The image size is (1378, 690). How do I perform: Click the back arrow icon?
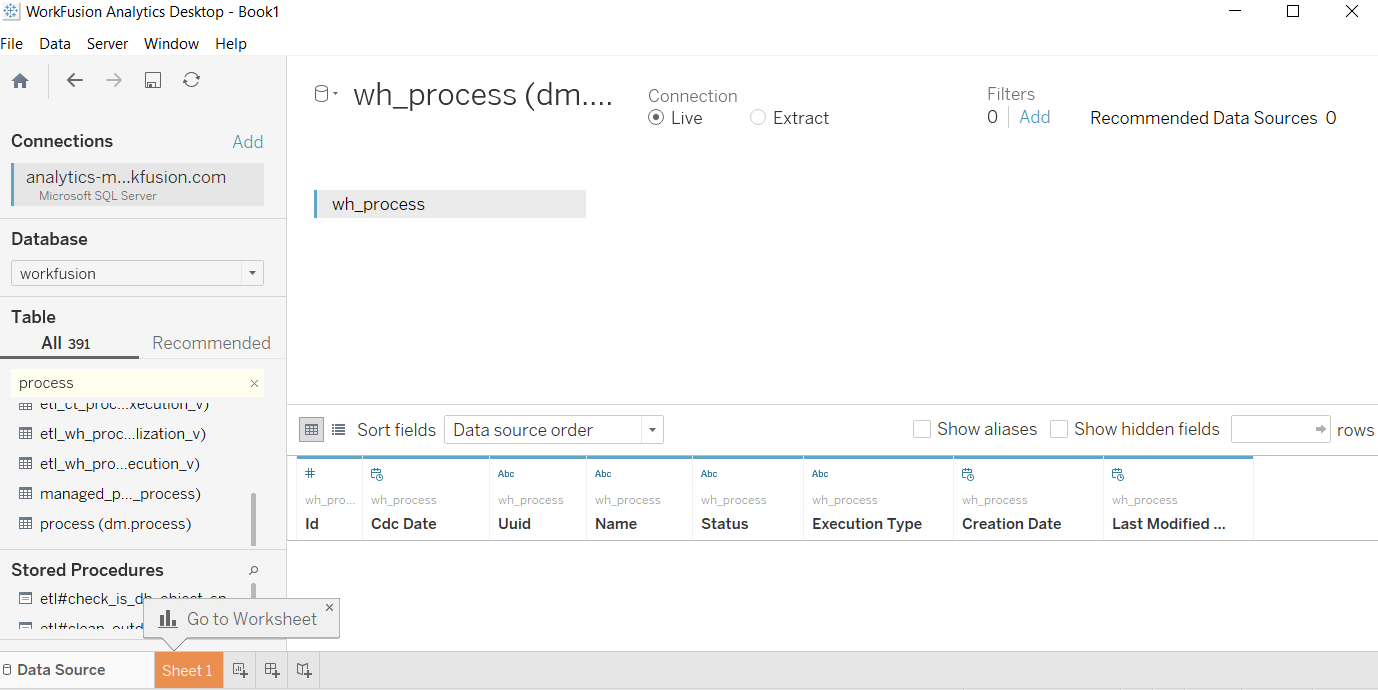tap(75, 80)
